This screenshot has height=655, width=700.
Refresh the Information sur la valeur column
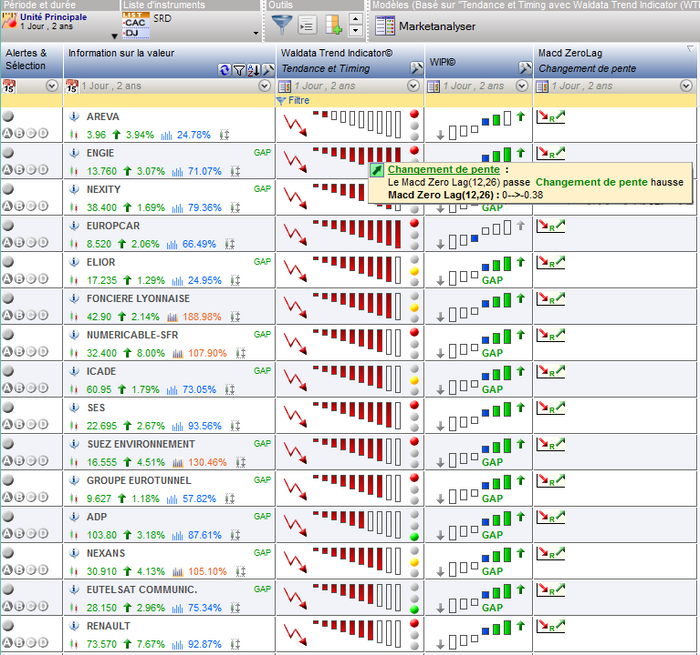coord(225,70)
